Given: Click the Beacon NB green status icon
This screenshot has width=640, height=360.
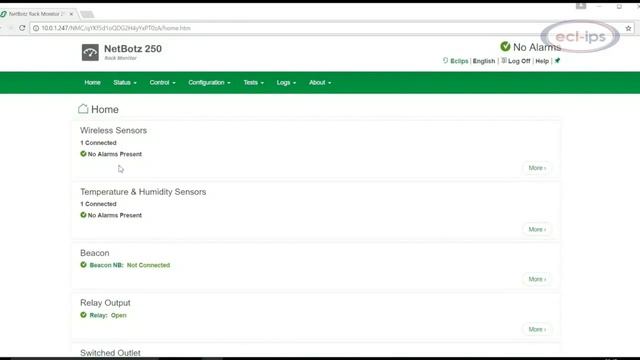Looking at the screenshot, I should point(83,265).
